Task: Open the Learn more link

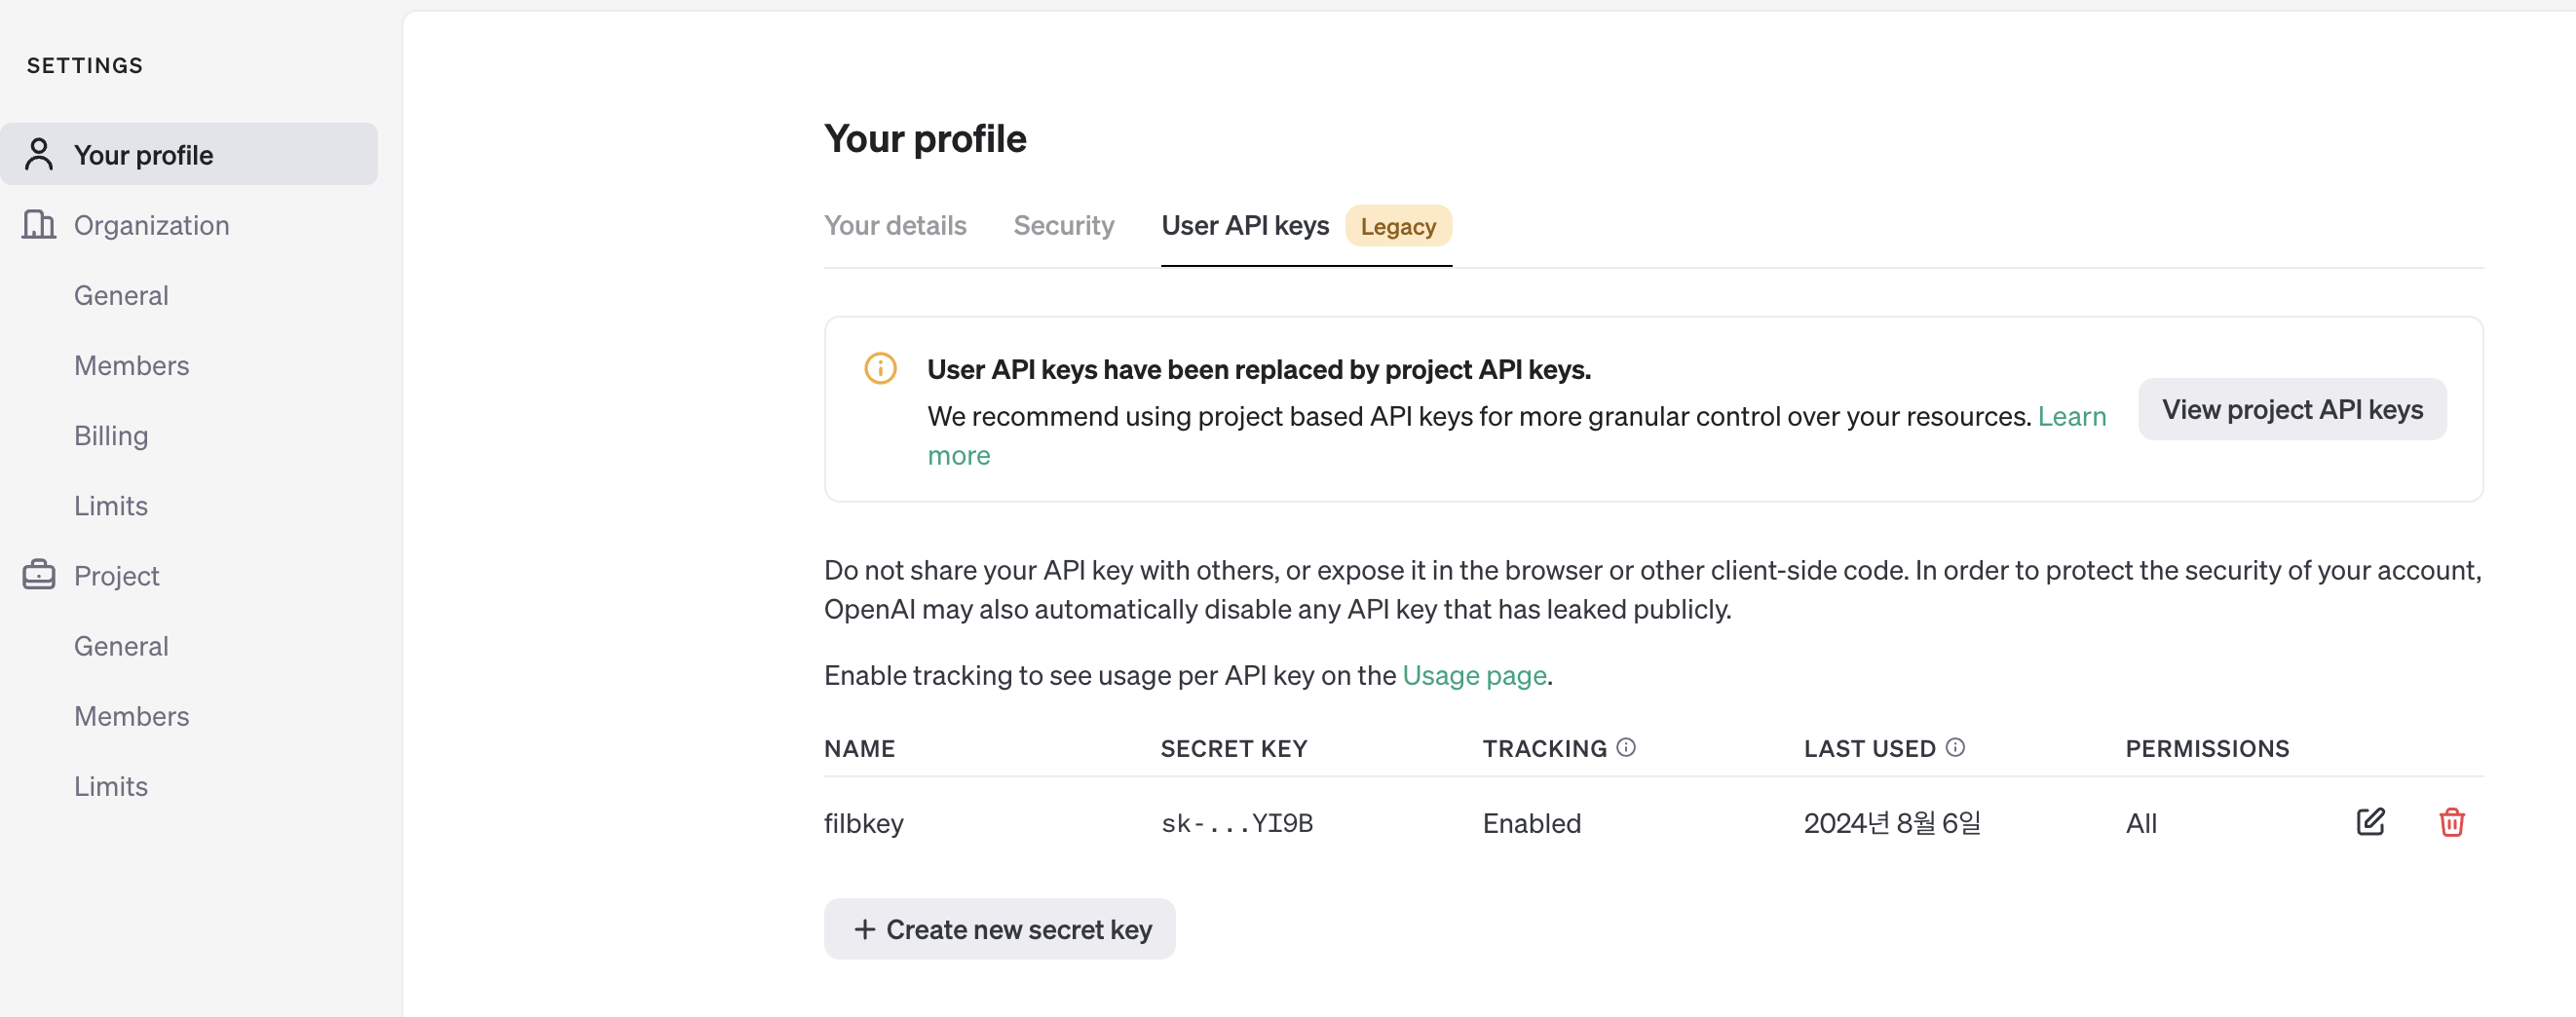Action: coord(2071,416)
